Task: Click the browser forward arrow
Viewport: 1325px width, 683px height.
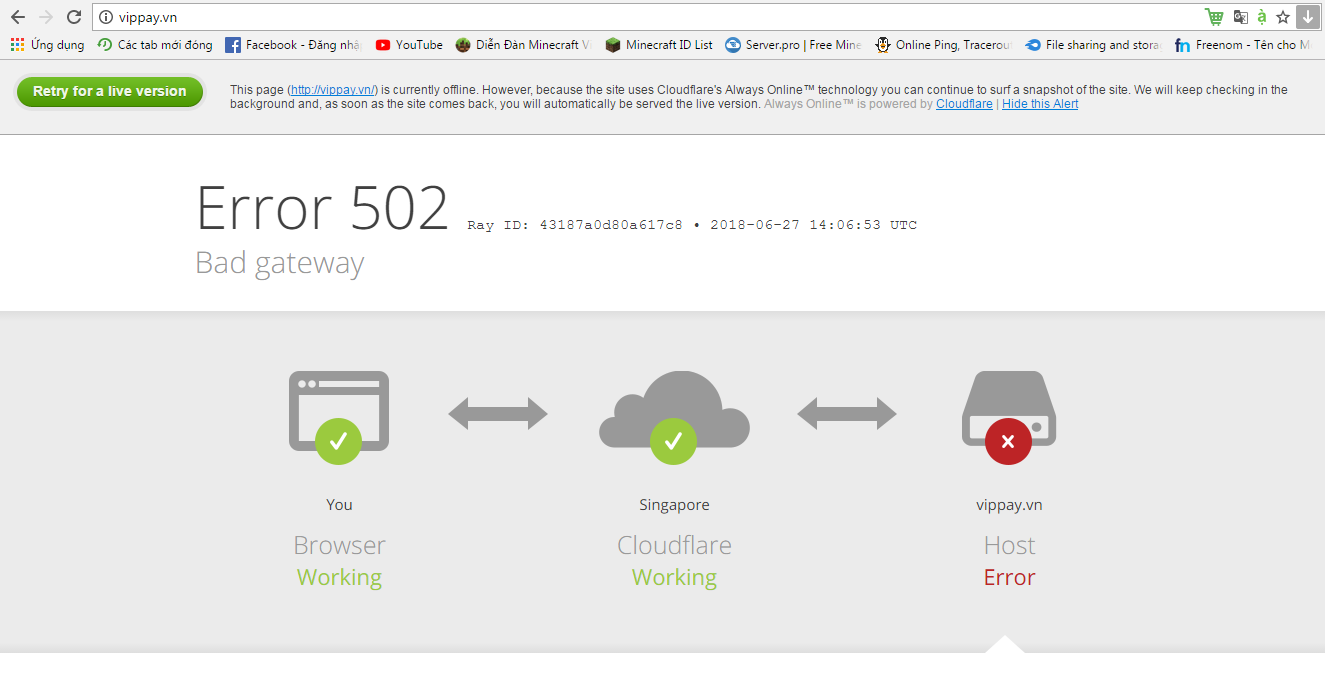Action: pos(45,17)
